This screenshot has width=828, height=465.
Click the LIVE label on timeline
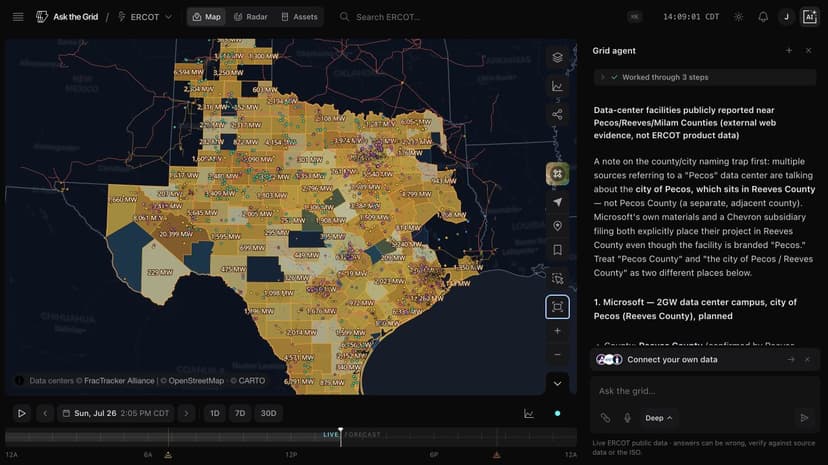tap(331, 434)
